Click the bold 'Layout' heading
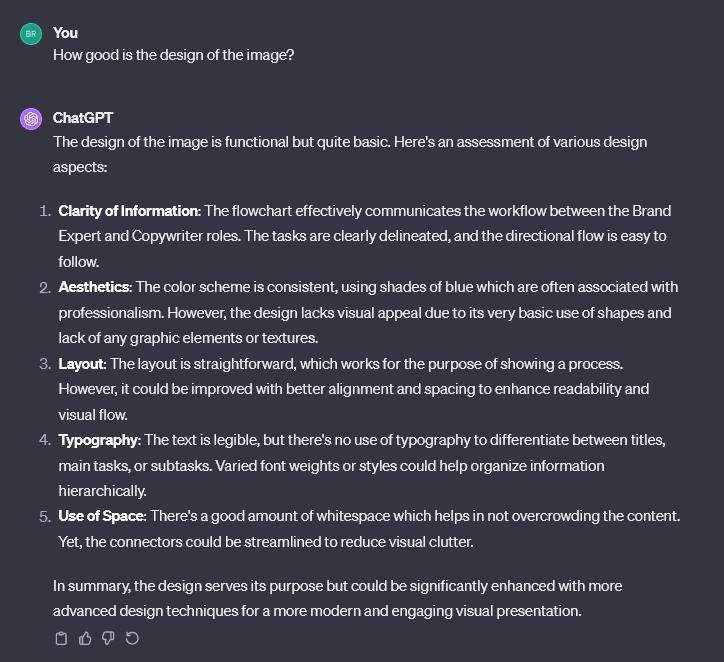724x662 pixels. pos(81,363)
